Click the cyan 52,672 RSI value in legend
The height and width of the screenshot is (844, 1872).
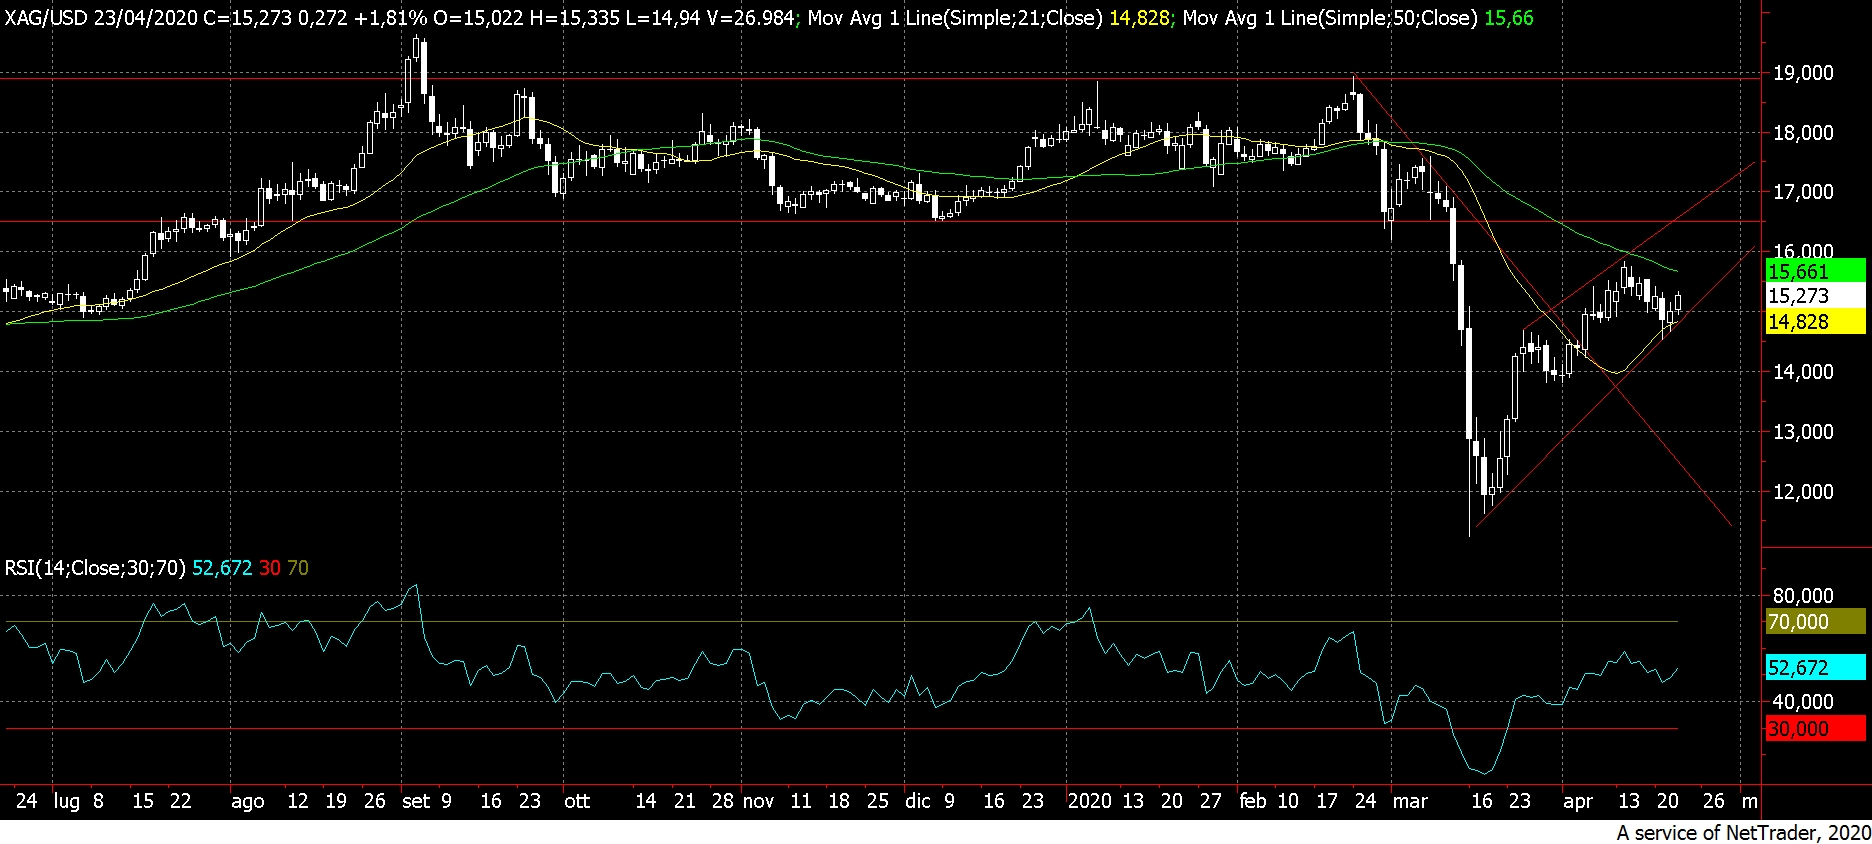(222, 568)
